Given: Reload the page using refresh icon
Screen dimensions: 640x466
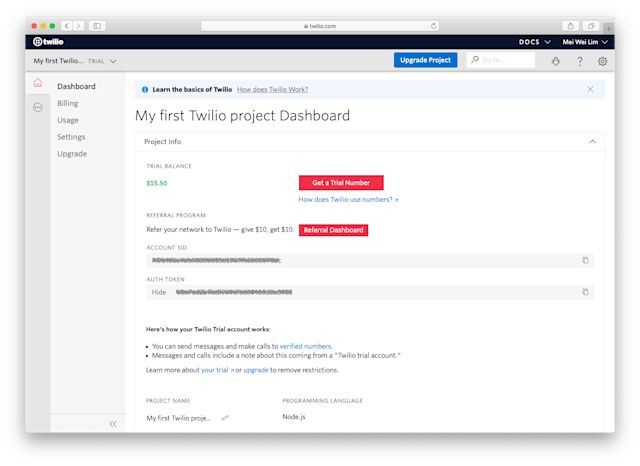Looking at the screenshot, I should click(x=433, y=26).
